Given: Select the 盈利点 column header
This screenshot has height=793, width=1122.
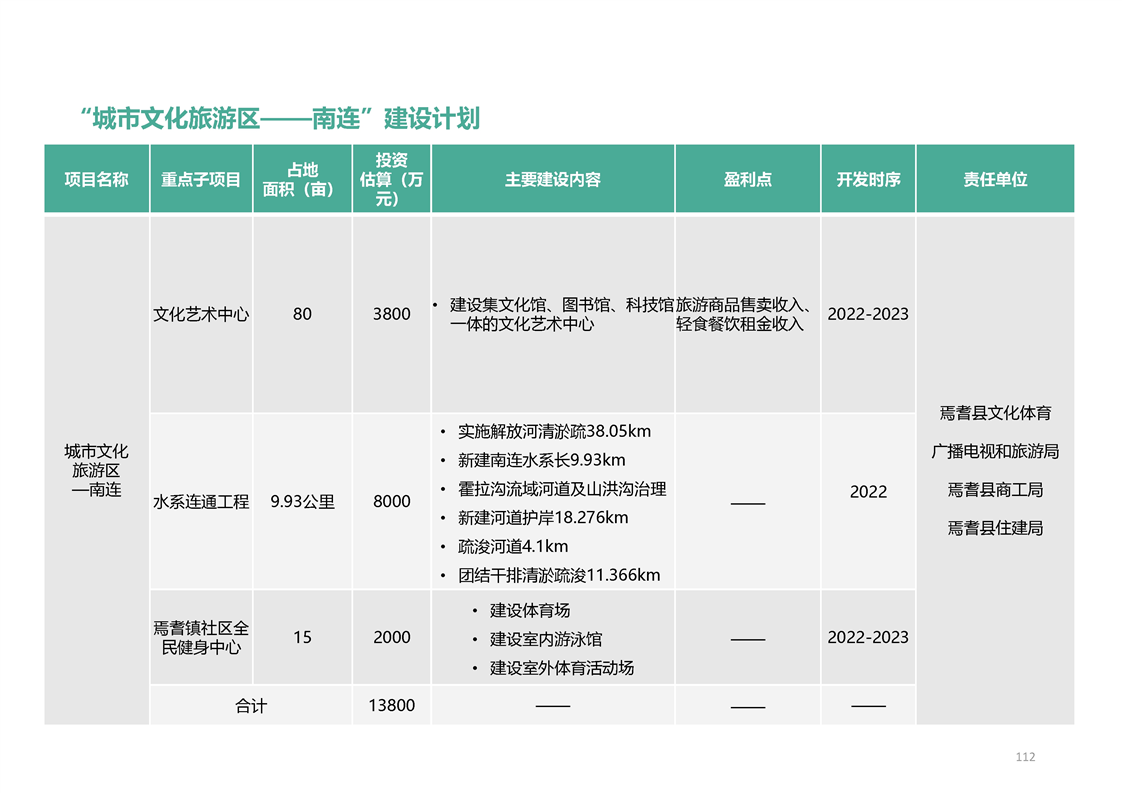Looking at the screenshot, I should click(x=748, y=179).
